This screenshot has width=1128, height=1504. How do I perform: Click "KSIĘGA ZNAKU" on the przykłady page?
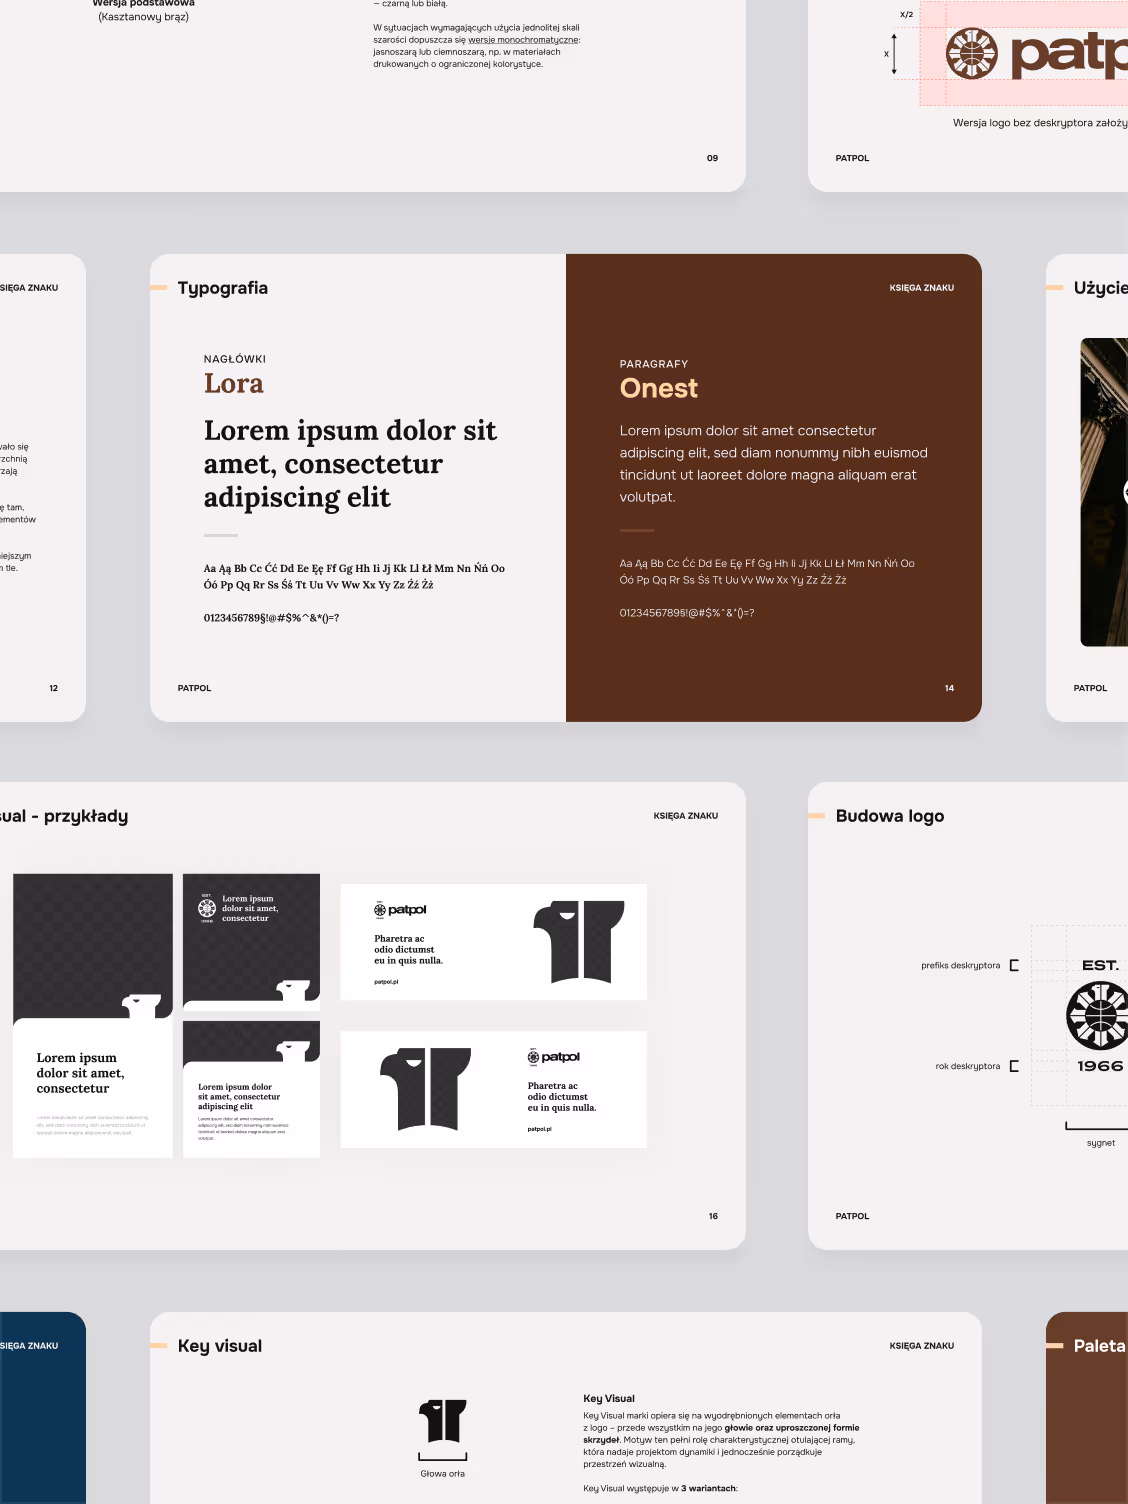click(x=686, y=816)
